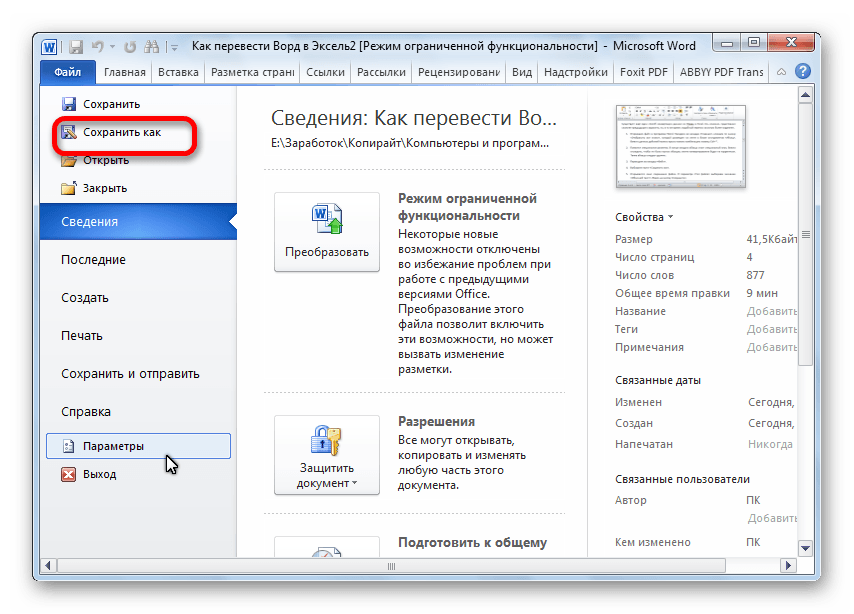Open the Вставка ribbon tab
This screenshot has height=614, width=854.
coord(178,72)
